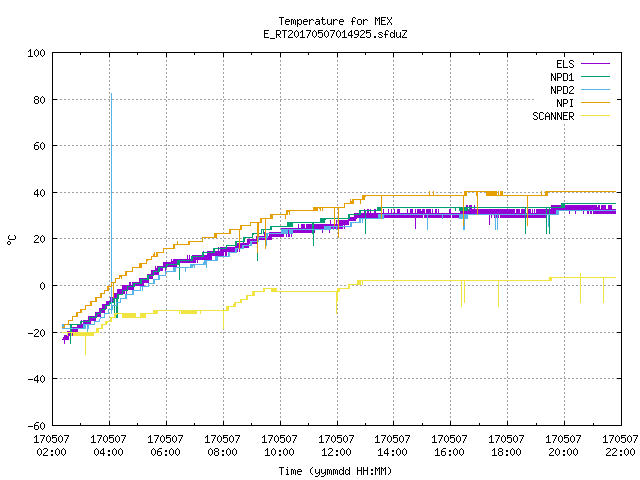The height and width of the screenshot is (480, 640).
Task: Click the y-axis label 40
Action: pos(40,193)
